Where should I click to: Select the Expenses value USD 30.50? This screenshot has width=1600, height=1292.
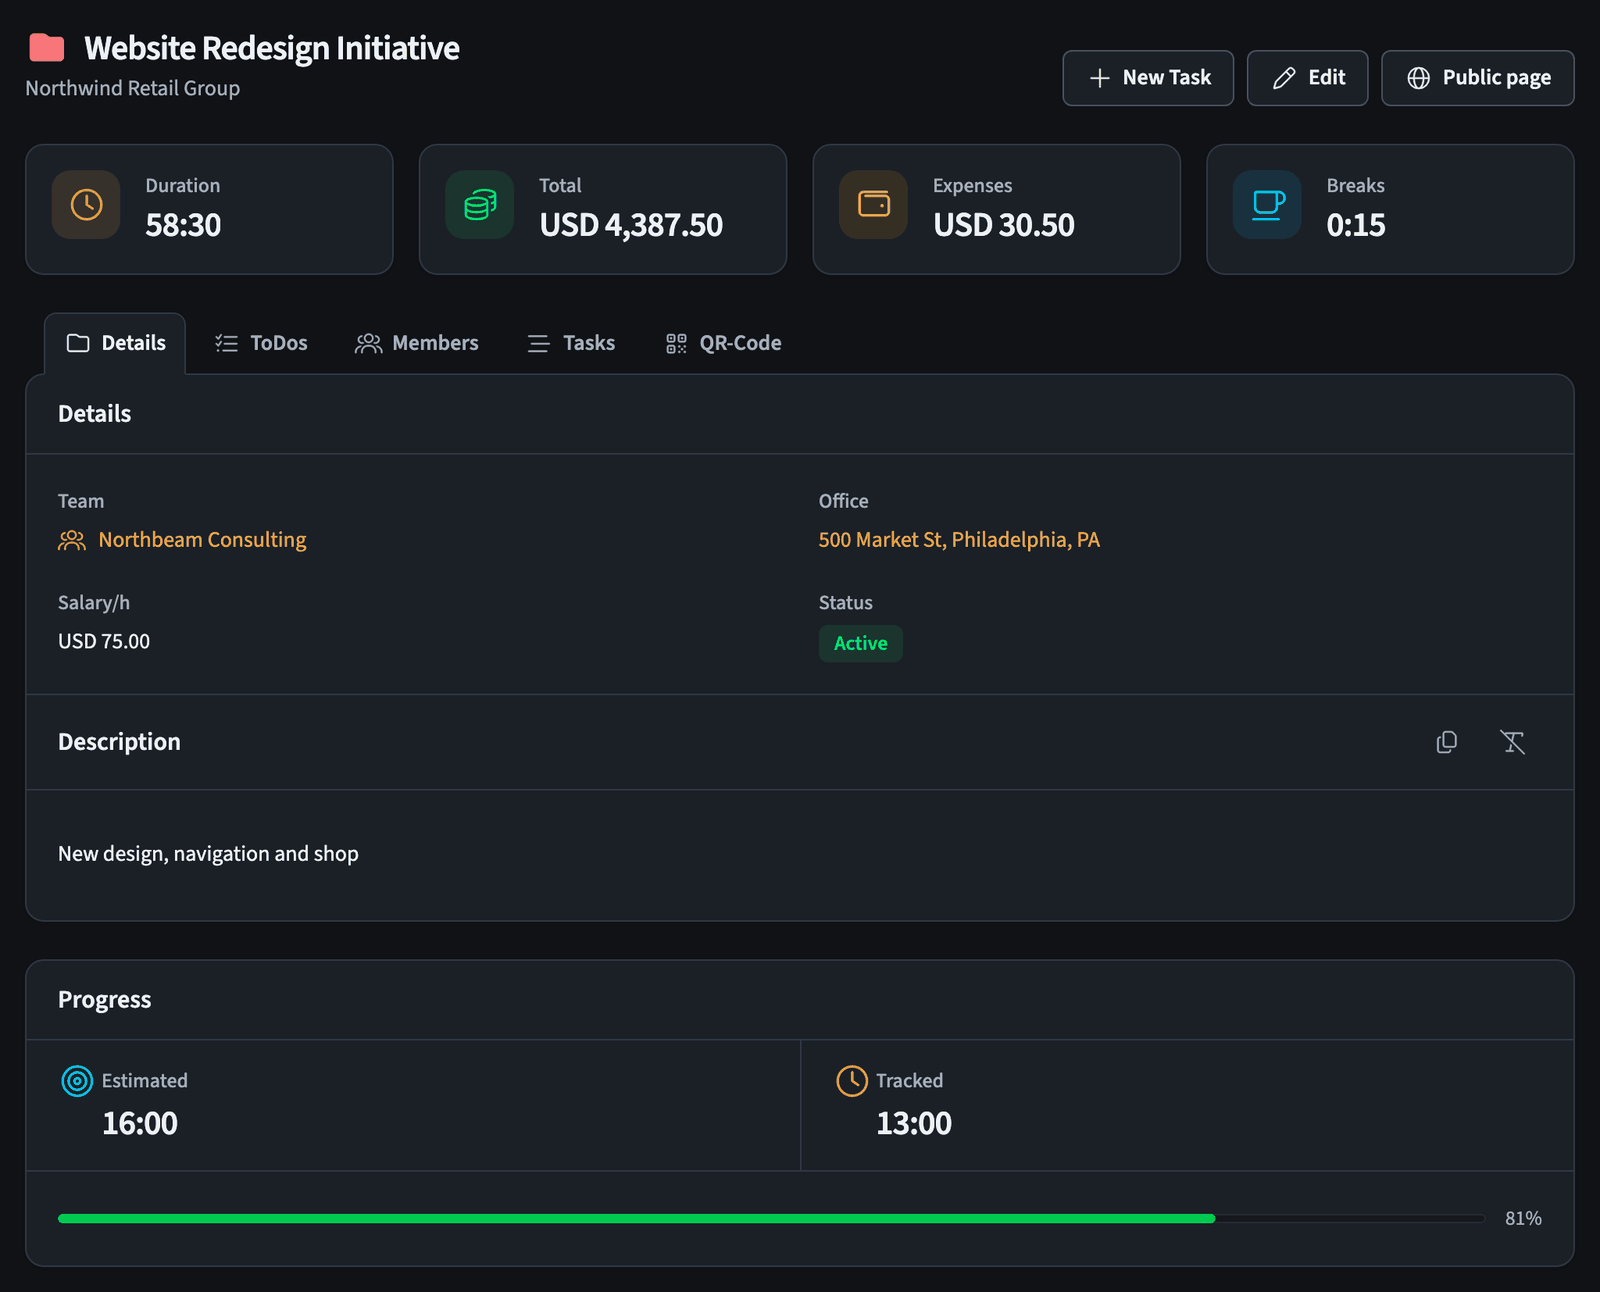1004,225
